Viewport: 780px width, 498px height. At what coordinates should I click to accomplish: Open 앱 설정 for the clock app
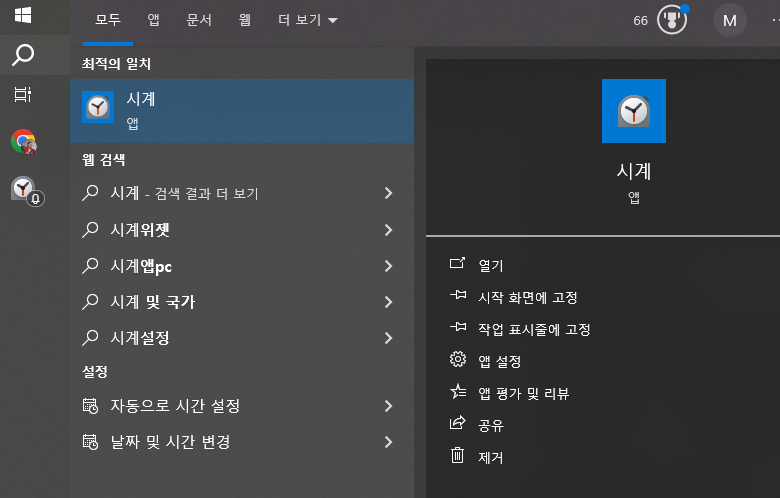pyautogui.click(x=499, y=361)
